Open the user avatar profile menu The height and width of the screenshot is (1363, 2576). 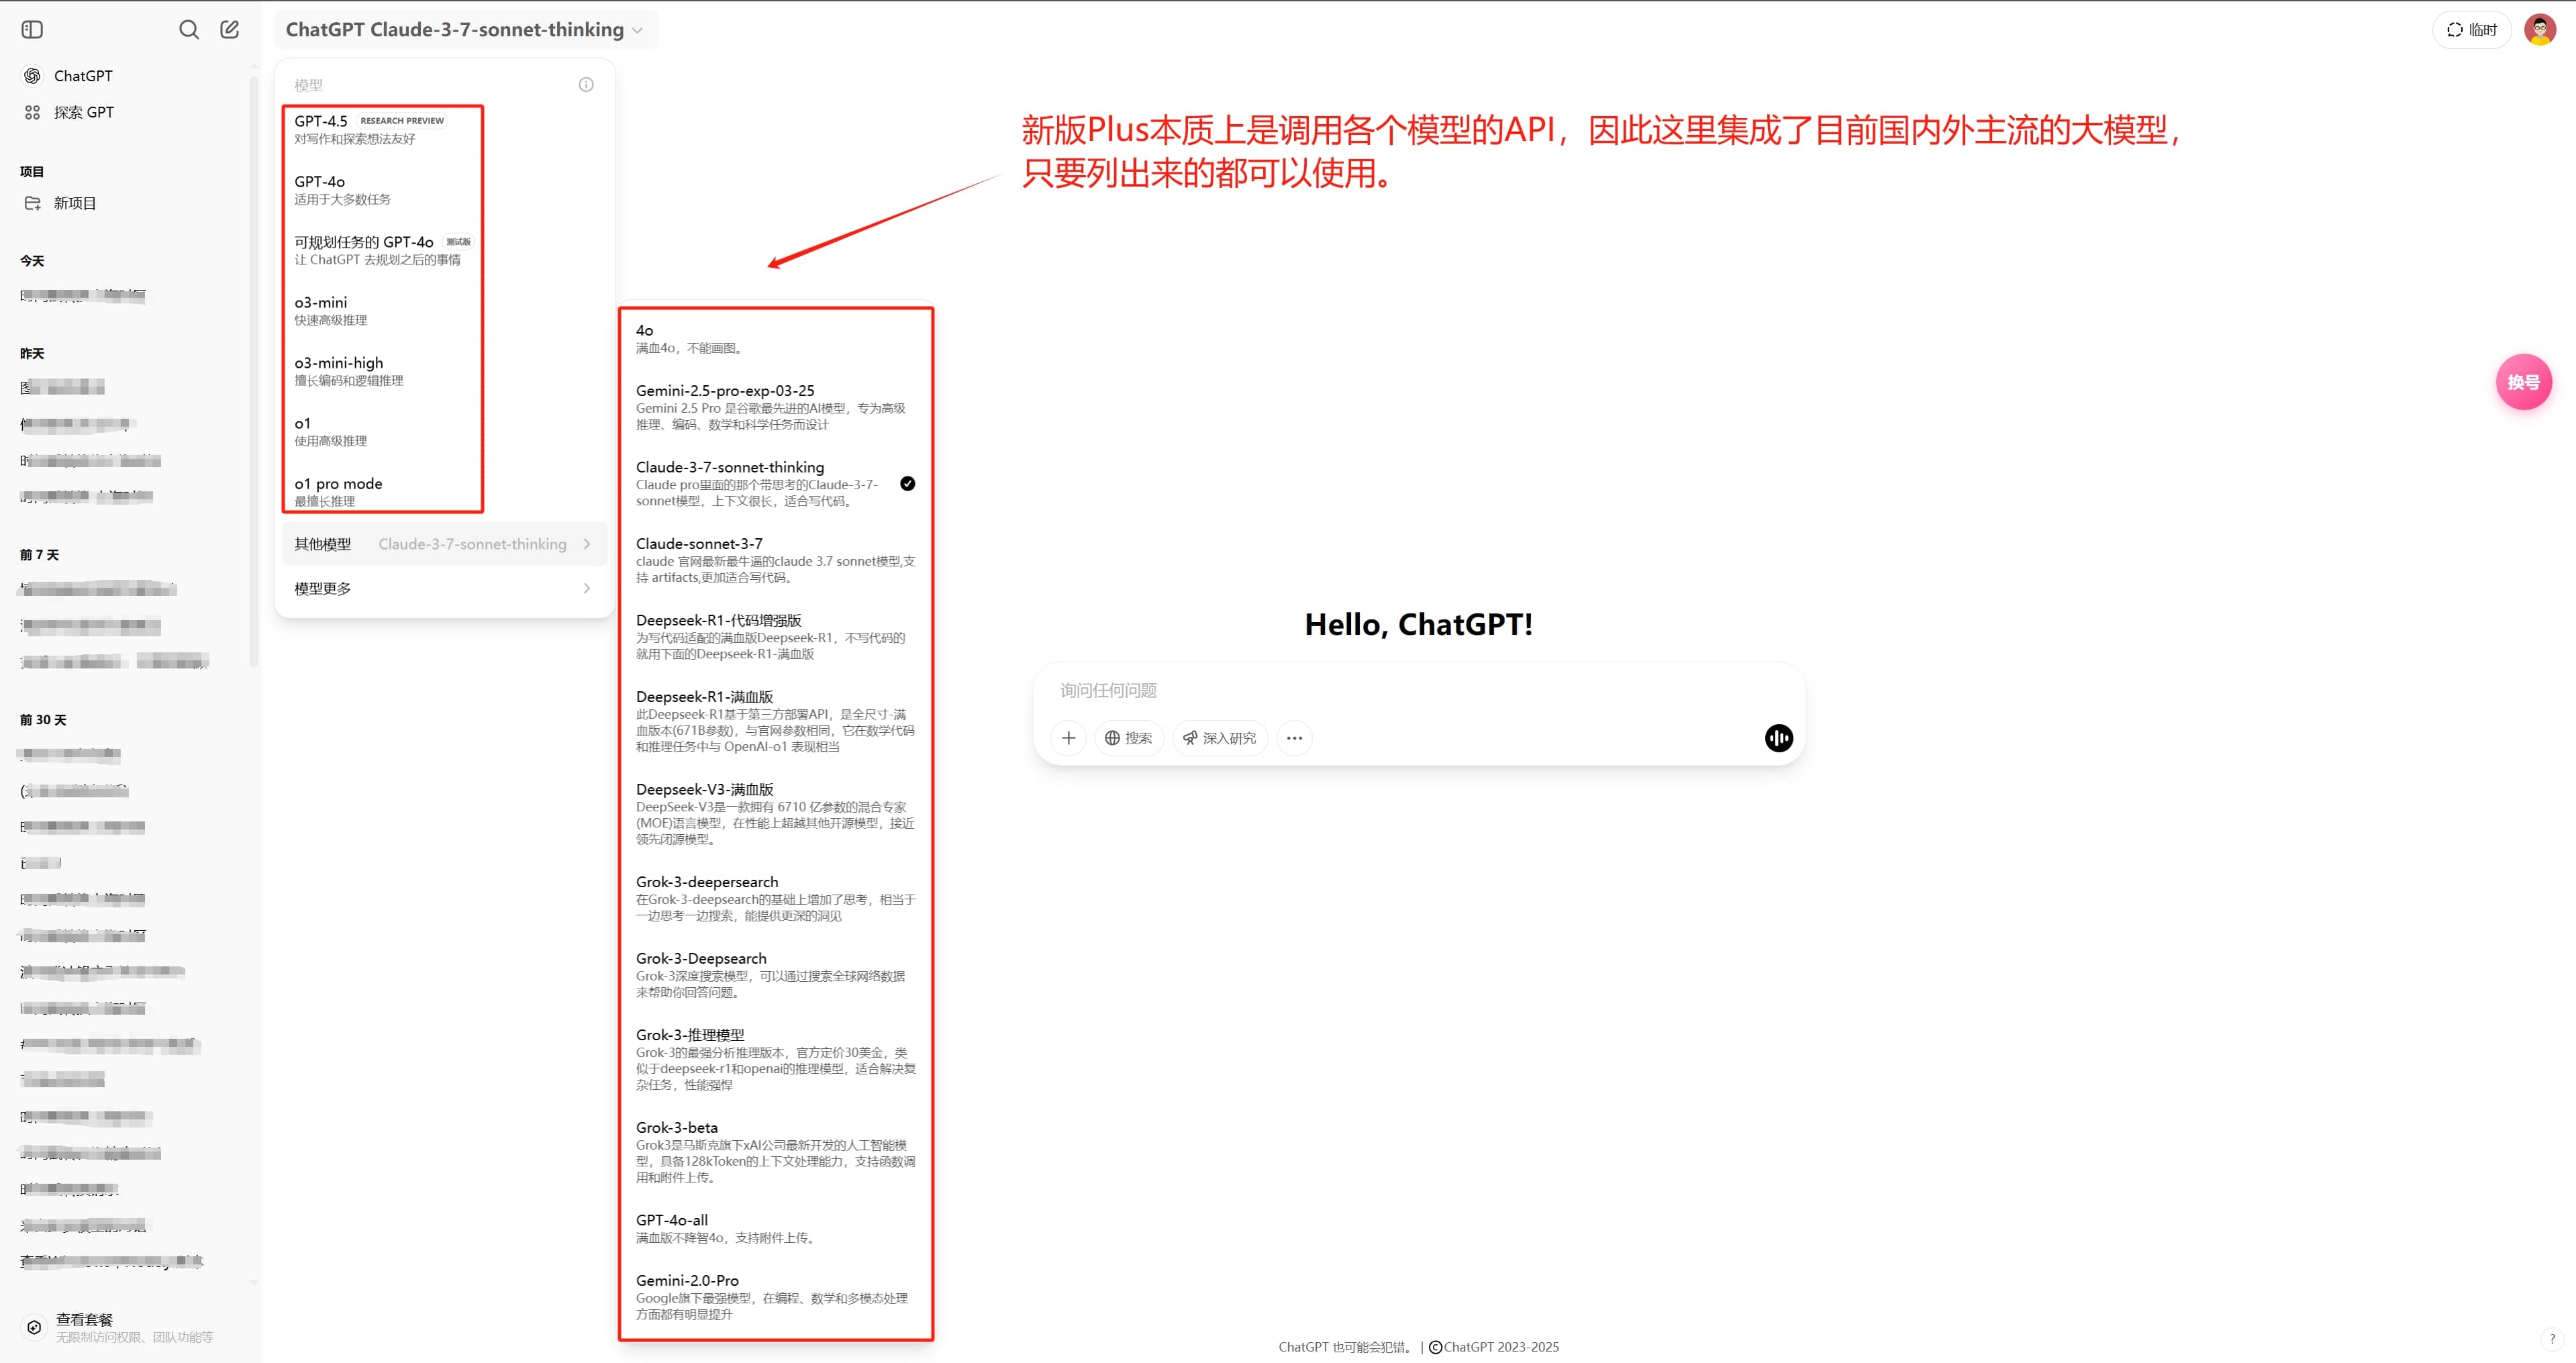pyautogui.click(x=2539, y=29)
